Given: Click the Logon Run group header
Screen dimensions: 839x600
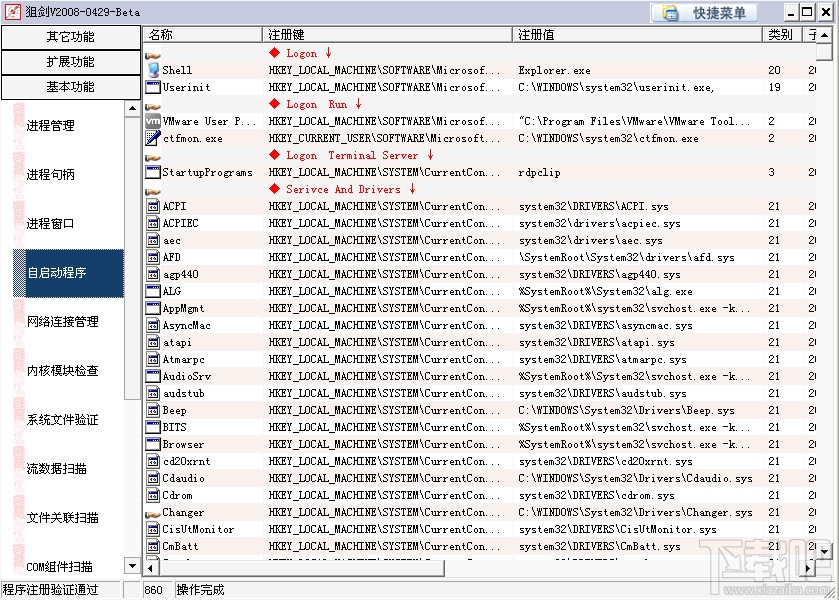Looking at the screenshot, I should (x=316, y=104).
